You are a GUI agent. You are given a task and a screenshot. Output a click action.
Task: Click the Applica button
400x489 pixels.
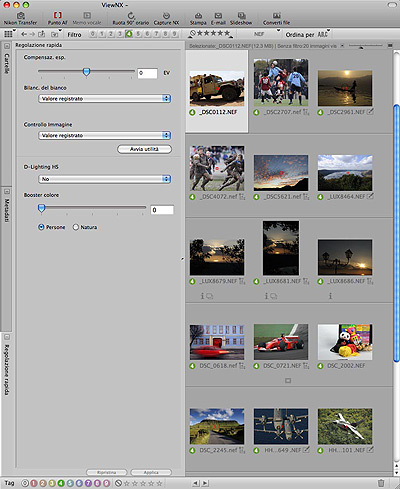[x=151, y=472]
